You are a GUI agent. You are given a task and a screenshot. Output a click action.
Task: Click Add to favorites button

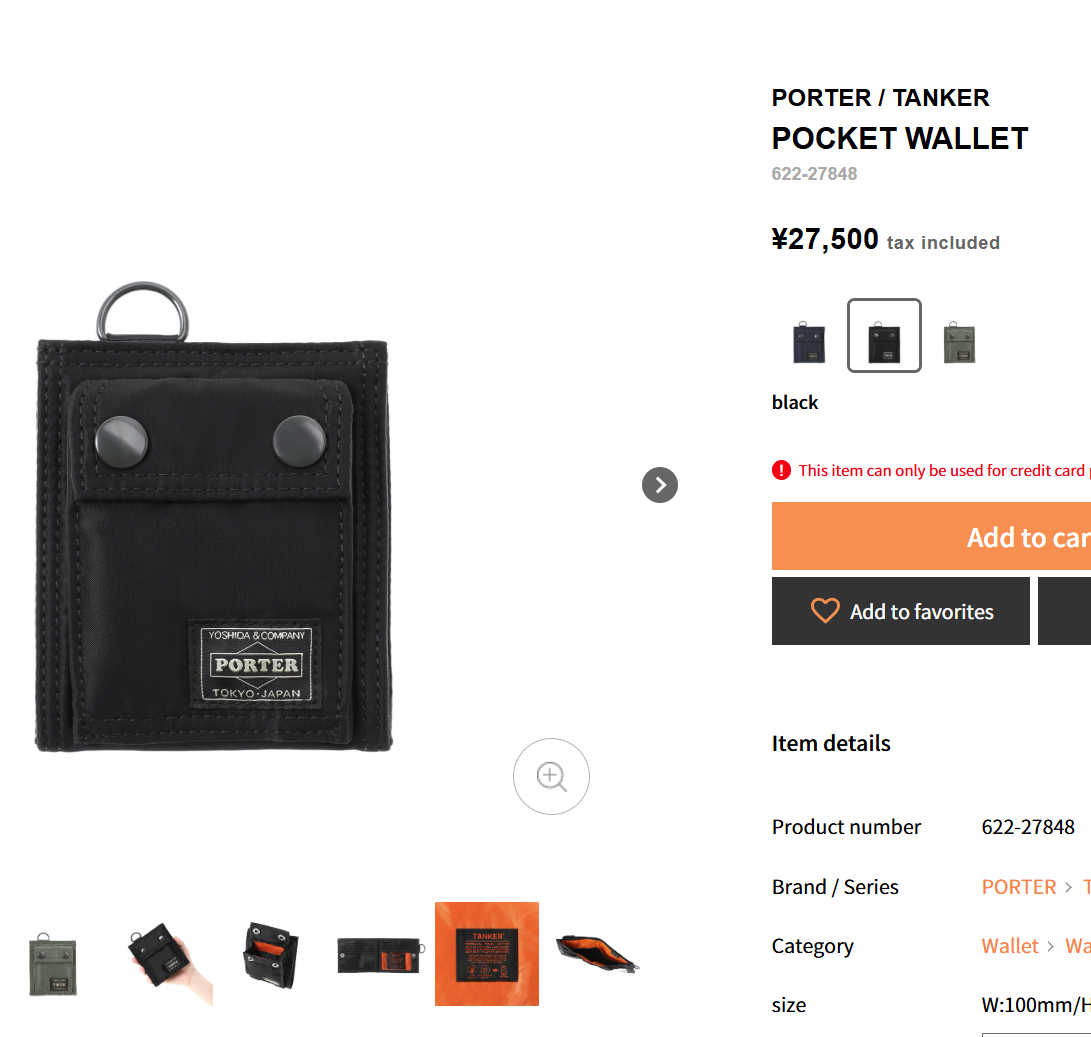tap(900, 611)
